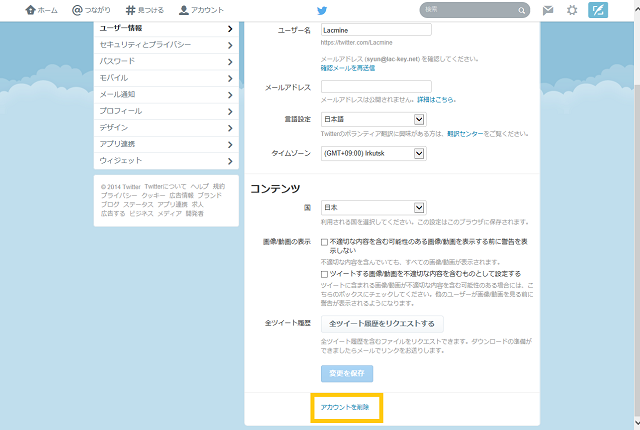Check the 警告を表示しない media checkbox
640x430 pixels.
point(324,242)
